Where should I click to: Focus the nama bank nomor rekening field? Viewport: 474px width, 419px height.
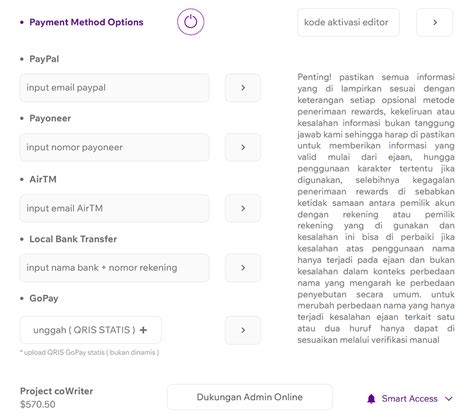click(x=114, y=268)
